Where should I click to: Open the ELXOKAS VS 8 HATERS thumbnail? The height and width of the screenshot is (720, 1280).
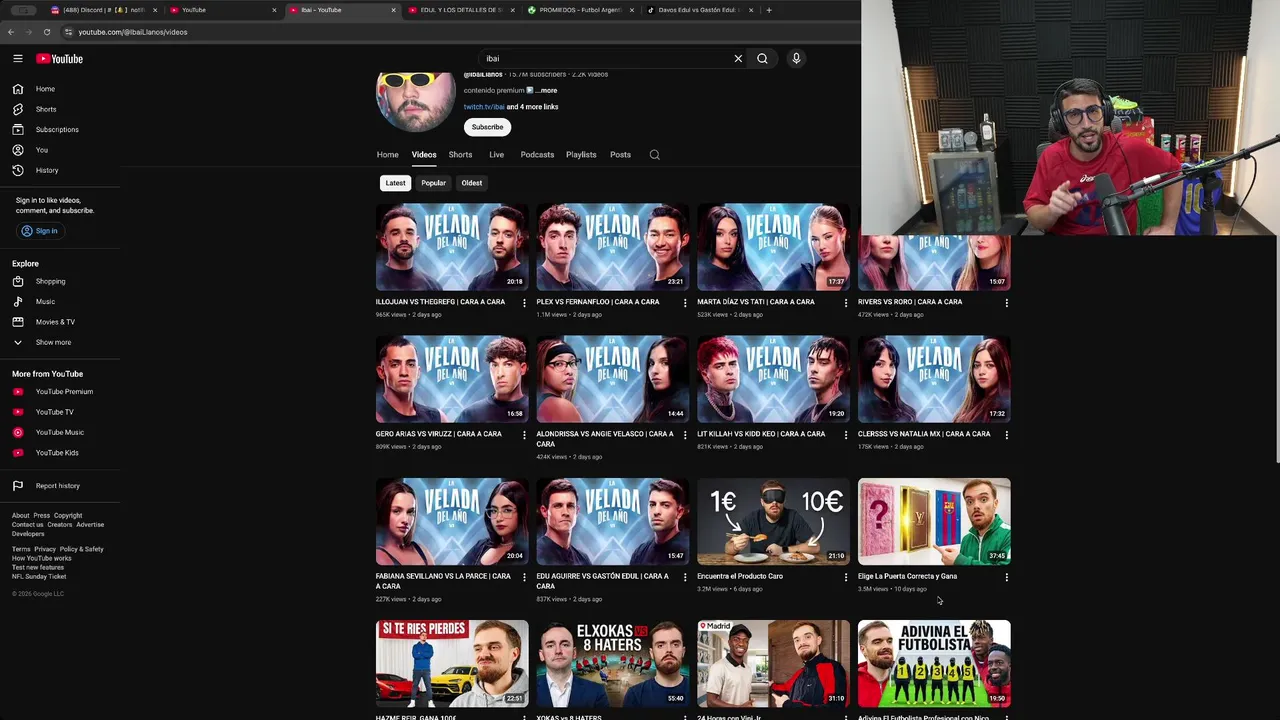pos(612,663)
